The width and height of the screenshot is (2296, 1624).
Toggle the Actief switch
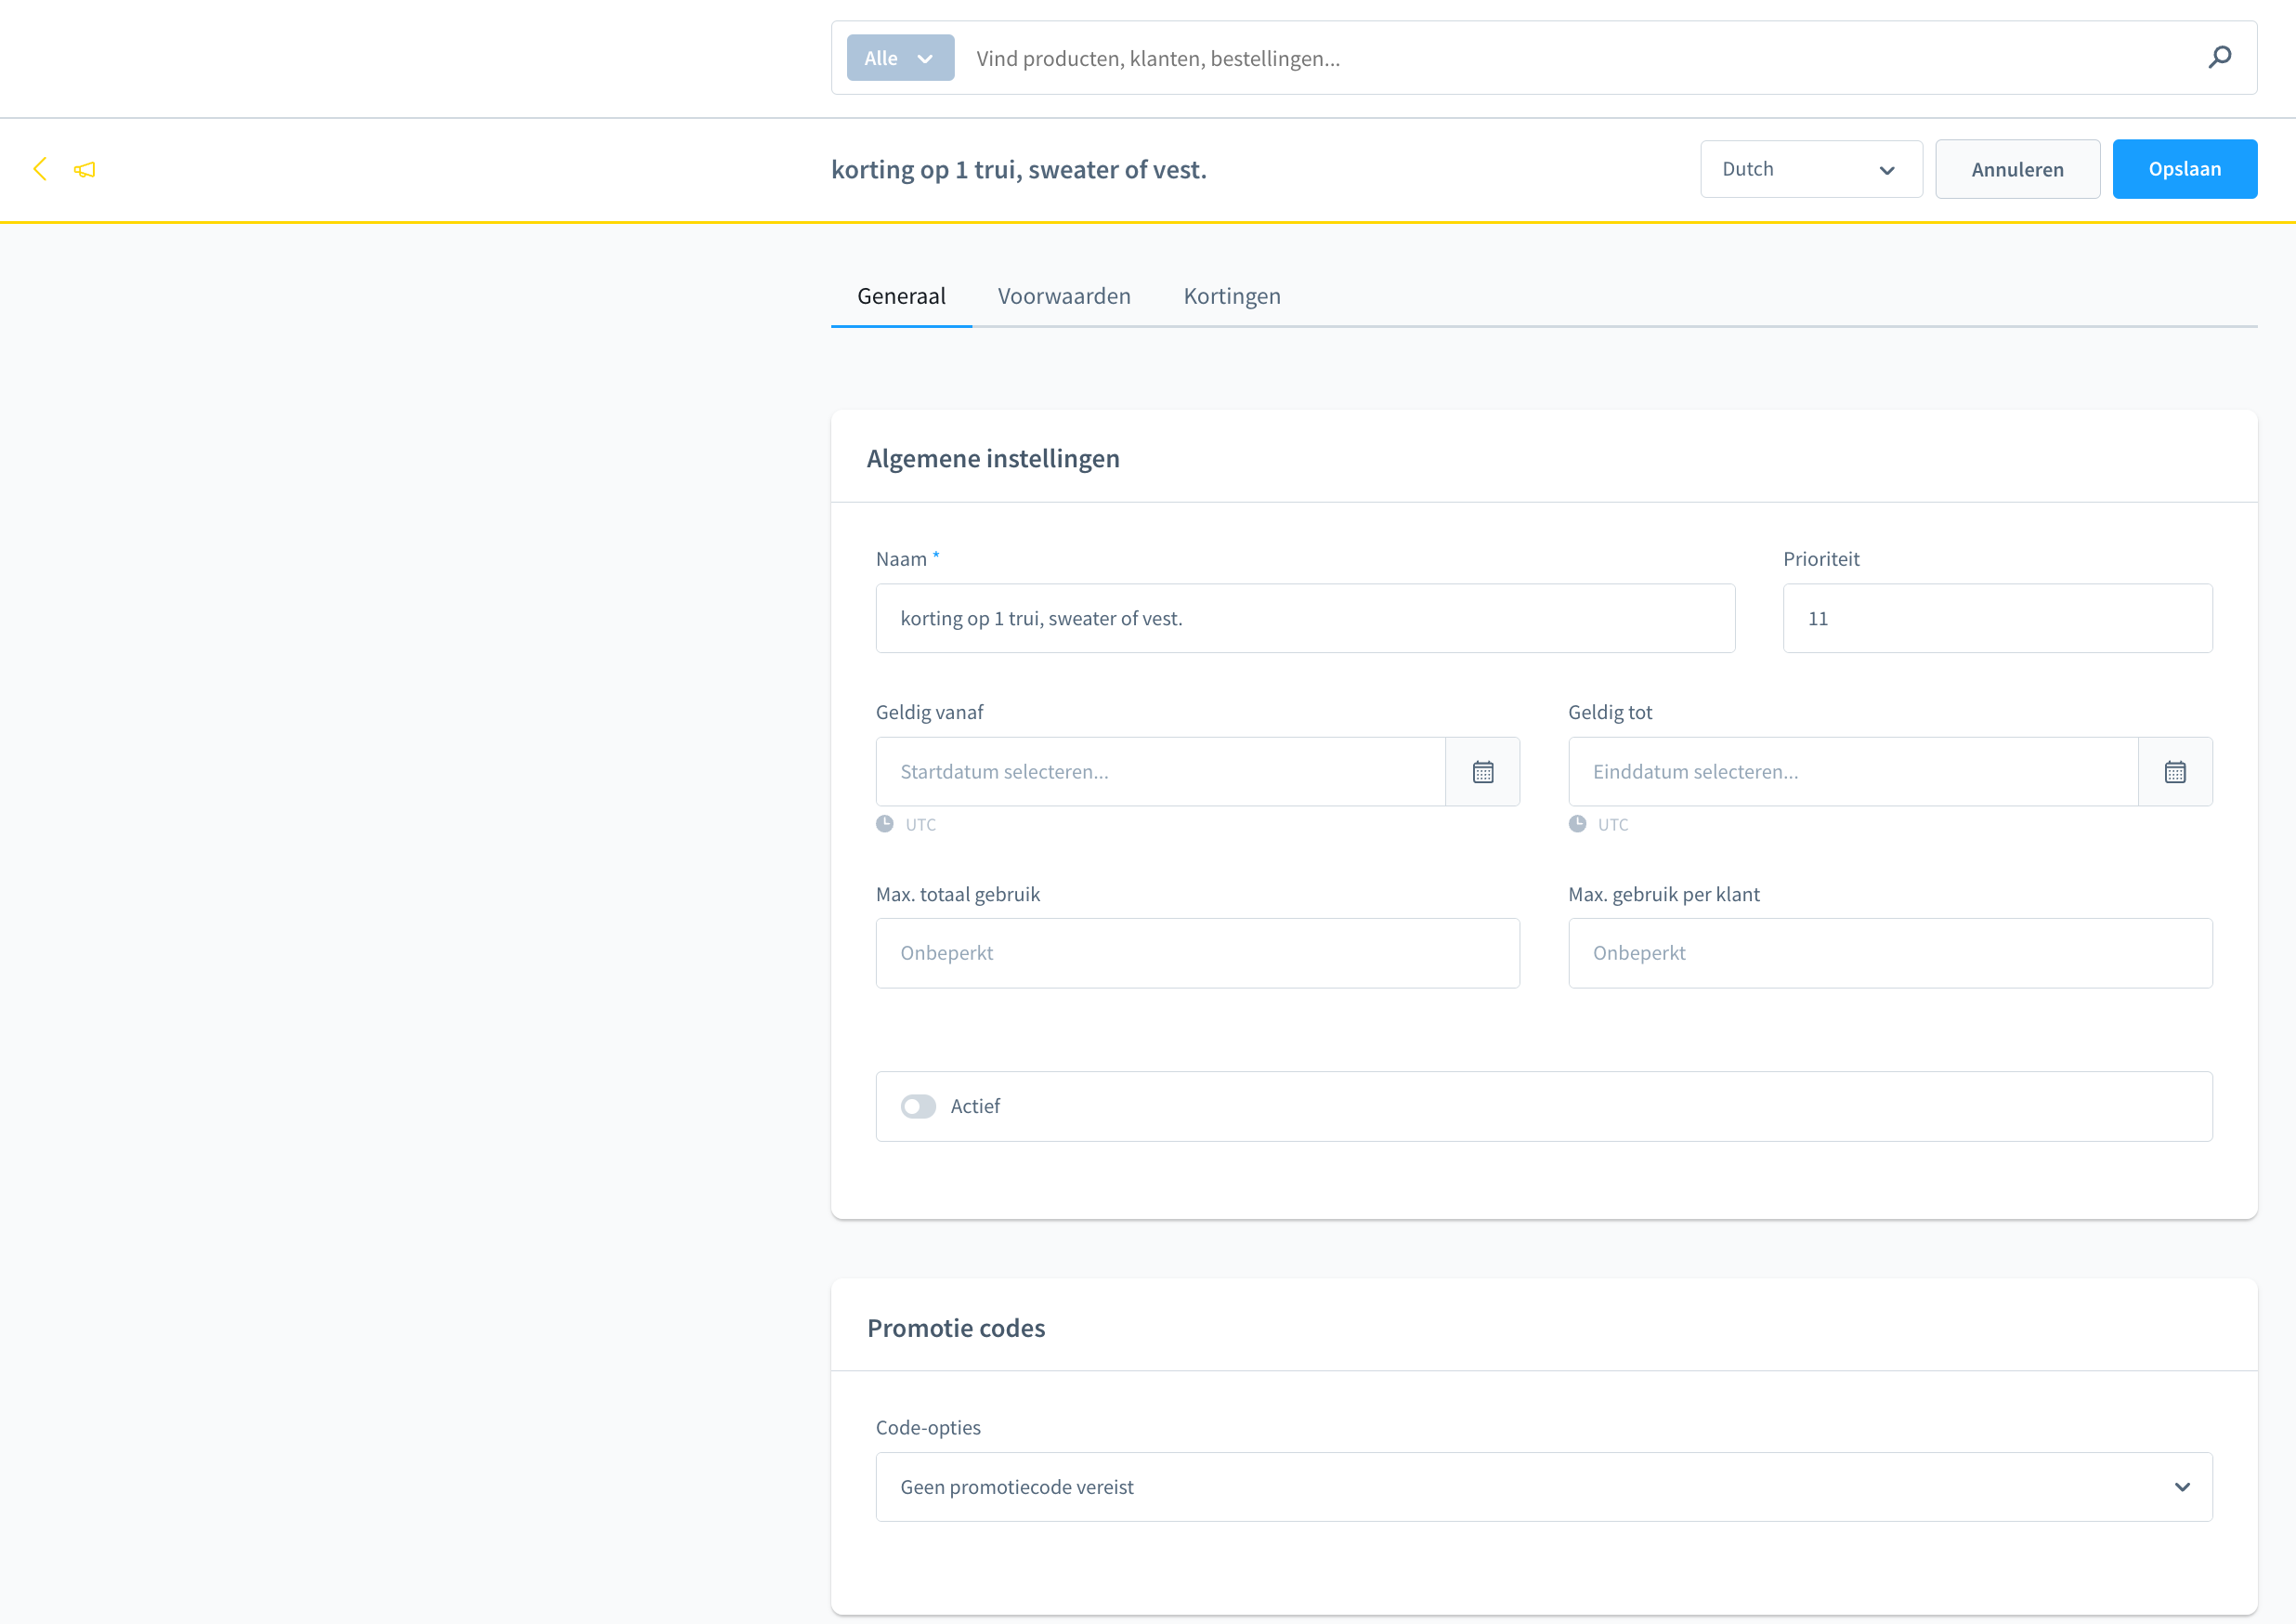[x=918, y=1106]
